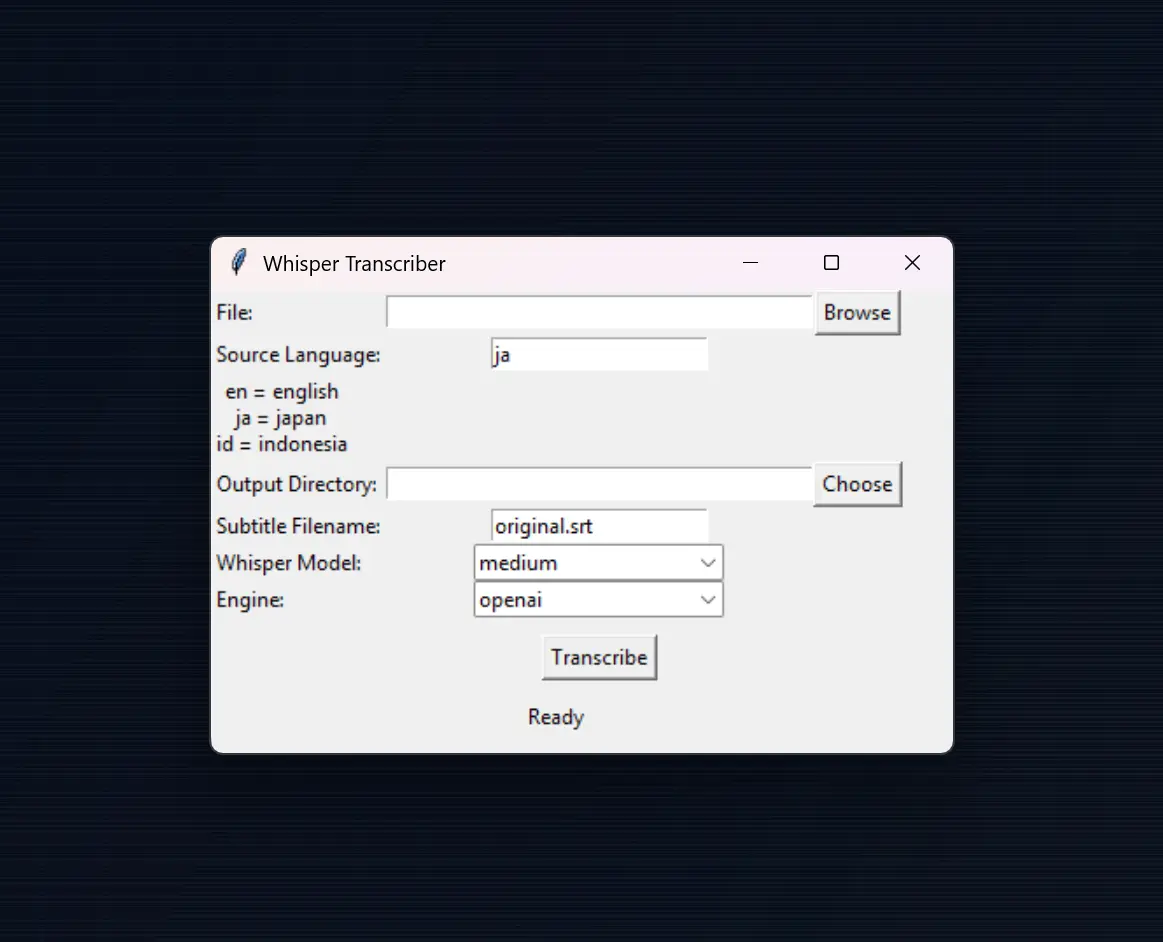
Task: Click the openai engine label in combo box
Action: [x=512, y=599]
